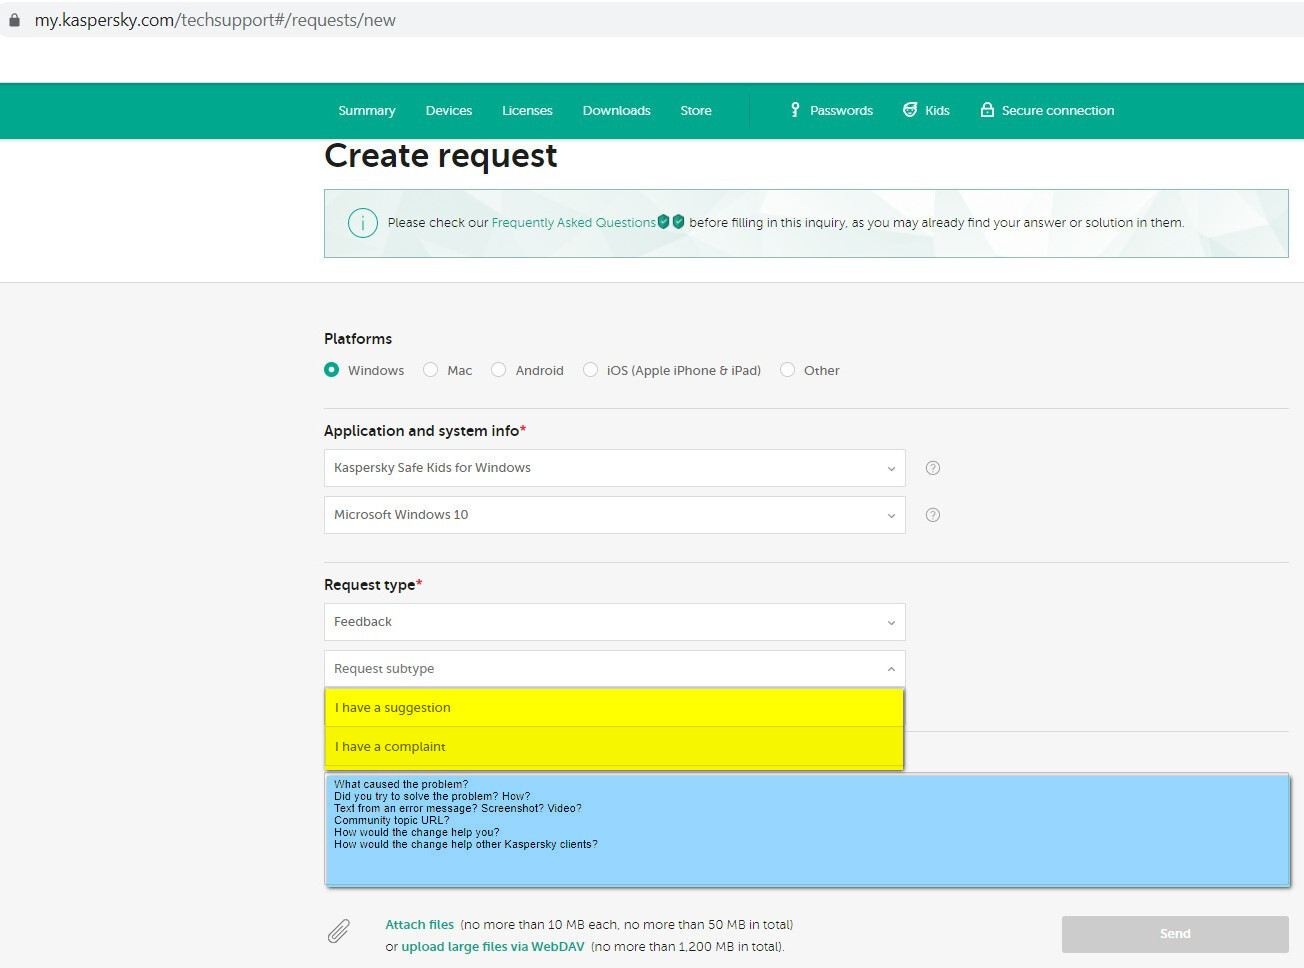The width and height of the screenshot is (1304, 968).
Task: Choose 'I have a suggestion' subtype
Action: click(x=615, y=708)
